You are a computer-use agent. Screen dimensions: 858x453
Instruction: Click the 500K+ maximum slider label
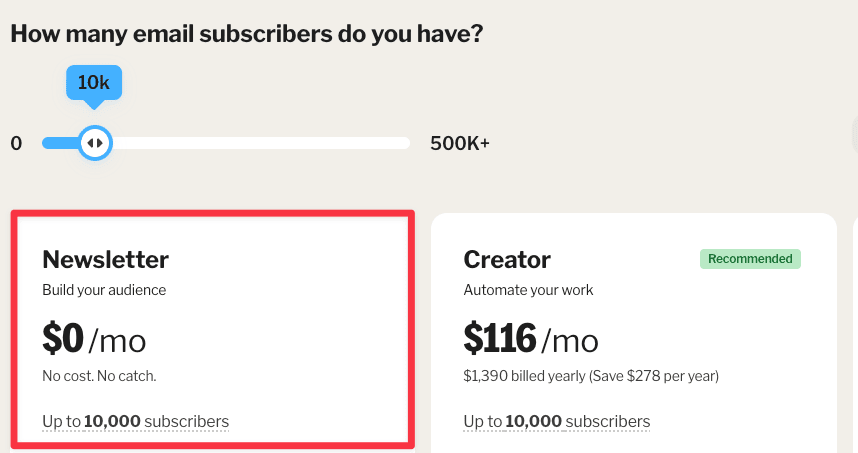(x=460, y=143)
